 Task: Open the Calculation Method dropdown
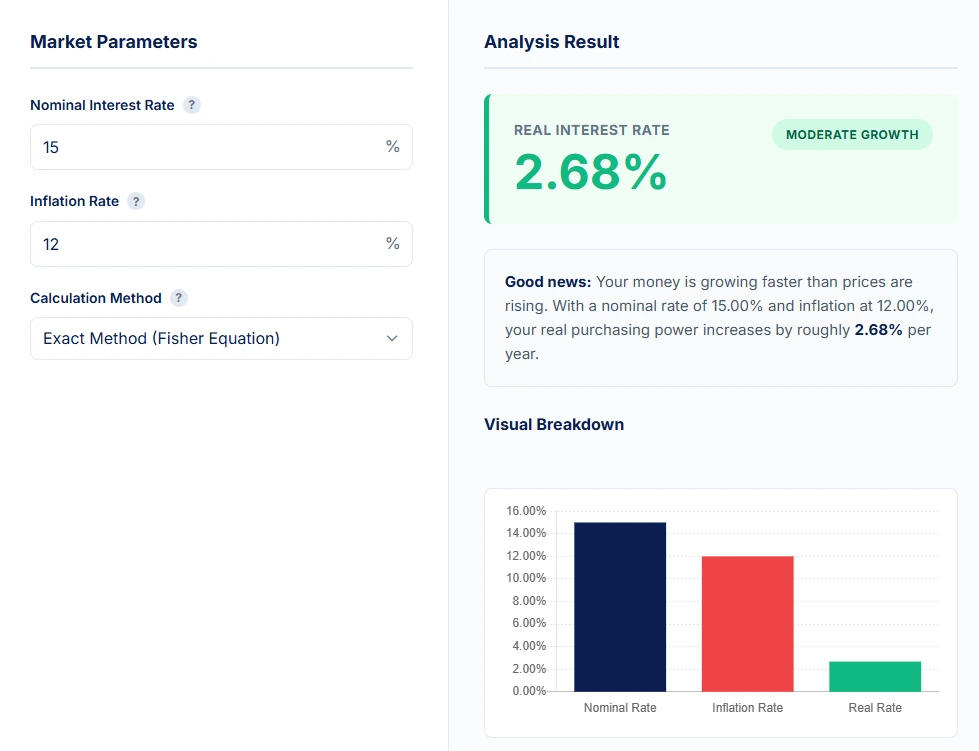pyautogui.click(x=221, y=338)
